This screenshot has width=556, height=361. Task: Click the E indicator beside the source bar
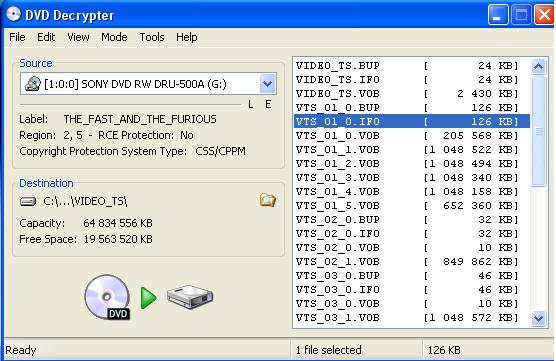pos(268,104)
